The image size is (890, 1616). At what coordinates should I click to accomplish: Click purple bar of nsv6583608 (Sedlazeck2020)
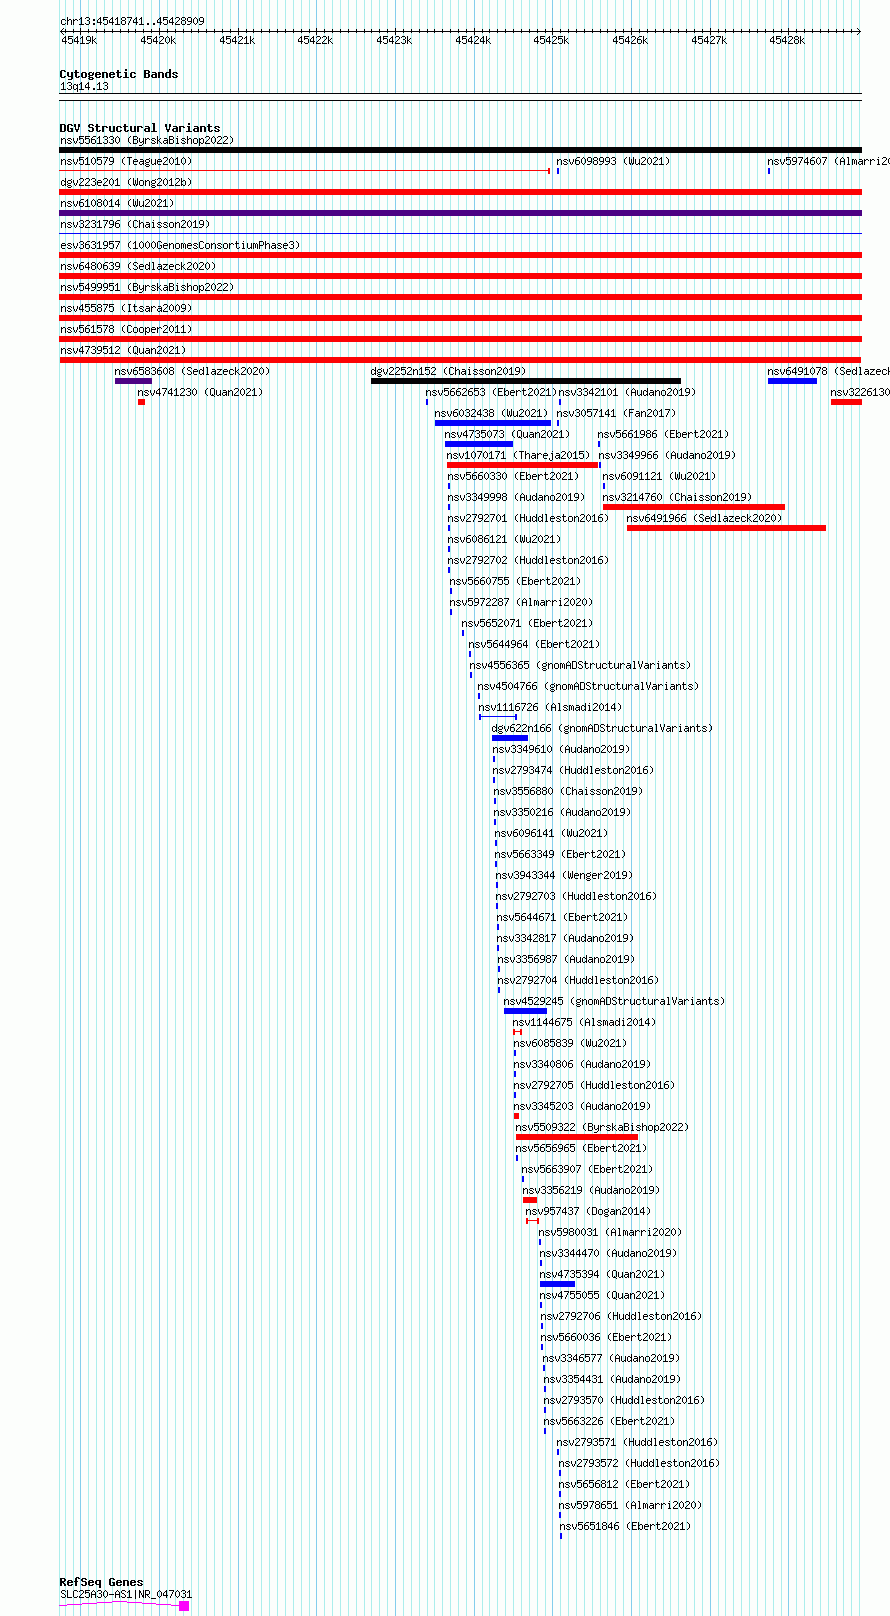coord(133,381)
